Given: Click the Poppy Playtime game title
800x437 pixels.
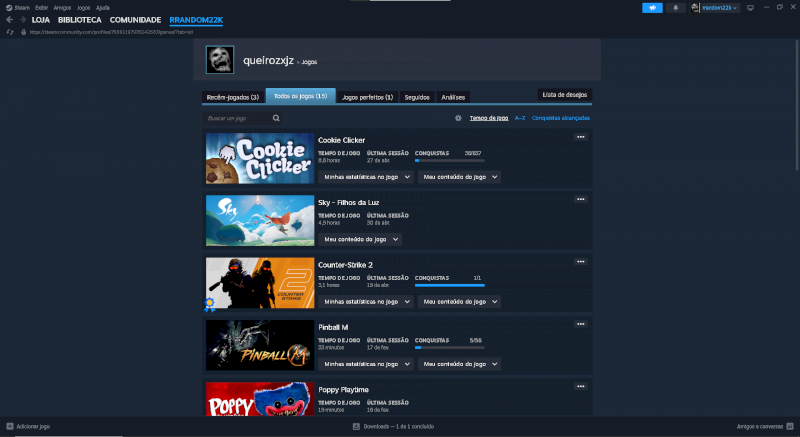Looking at the screenshot, I should point(343,390).
